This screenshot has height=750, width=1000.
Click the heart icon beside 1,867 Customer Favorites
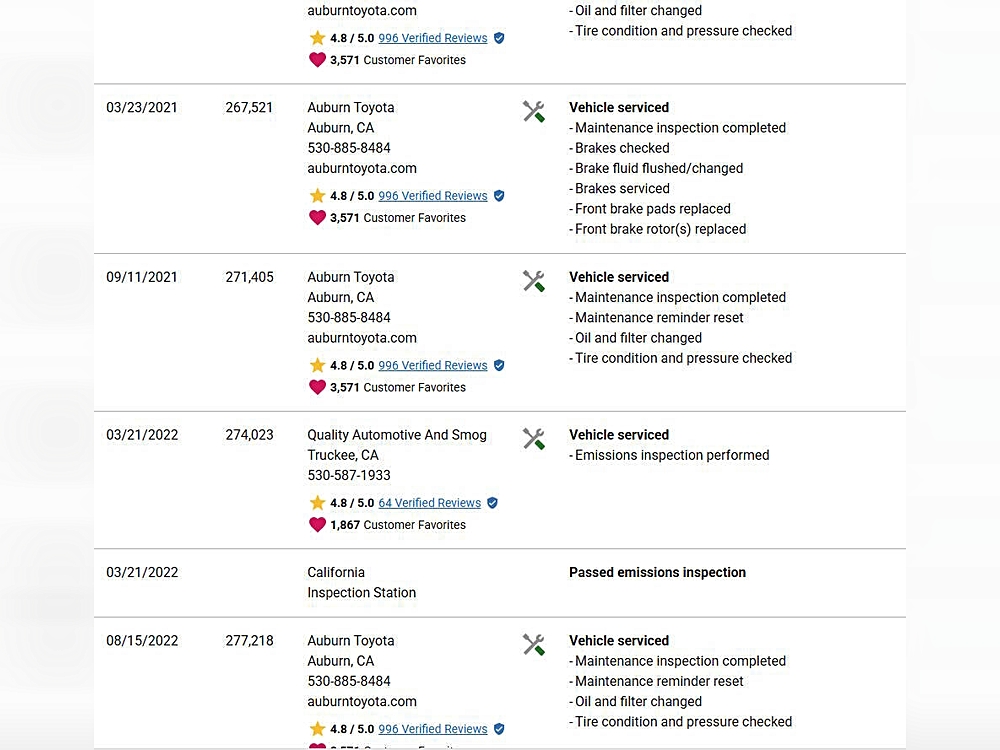point(317,525)
